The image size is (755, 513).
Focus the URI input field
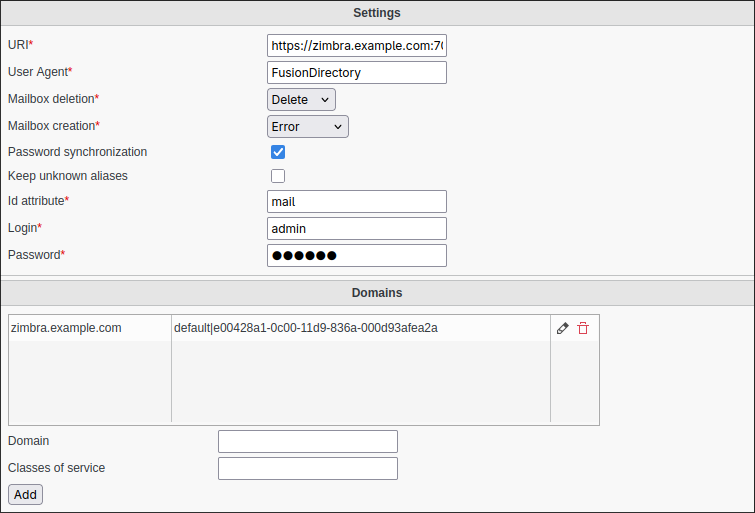click(357, 46)
